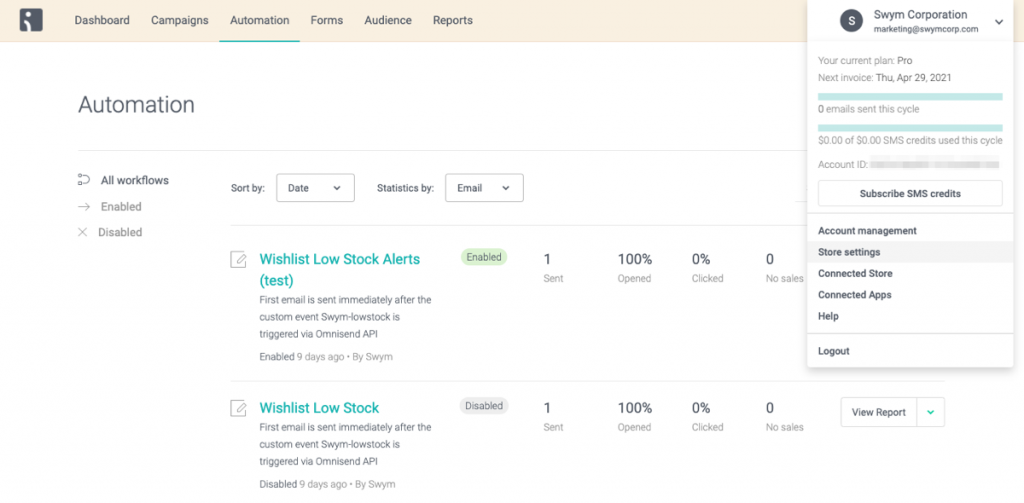Screen dimensions: 1024x503
Task: Click the Omnisend logo icon
Action: (31, 20)
